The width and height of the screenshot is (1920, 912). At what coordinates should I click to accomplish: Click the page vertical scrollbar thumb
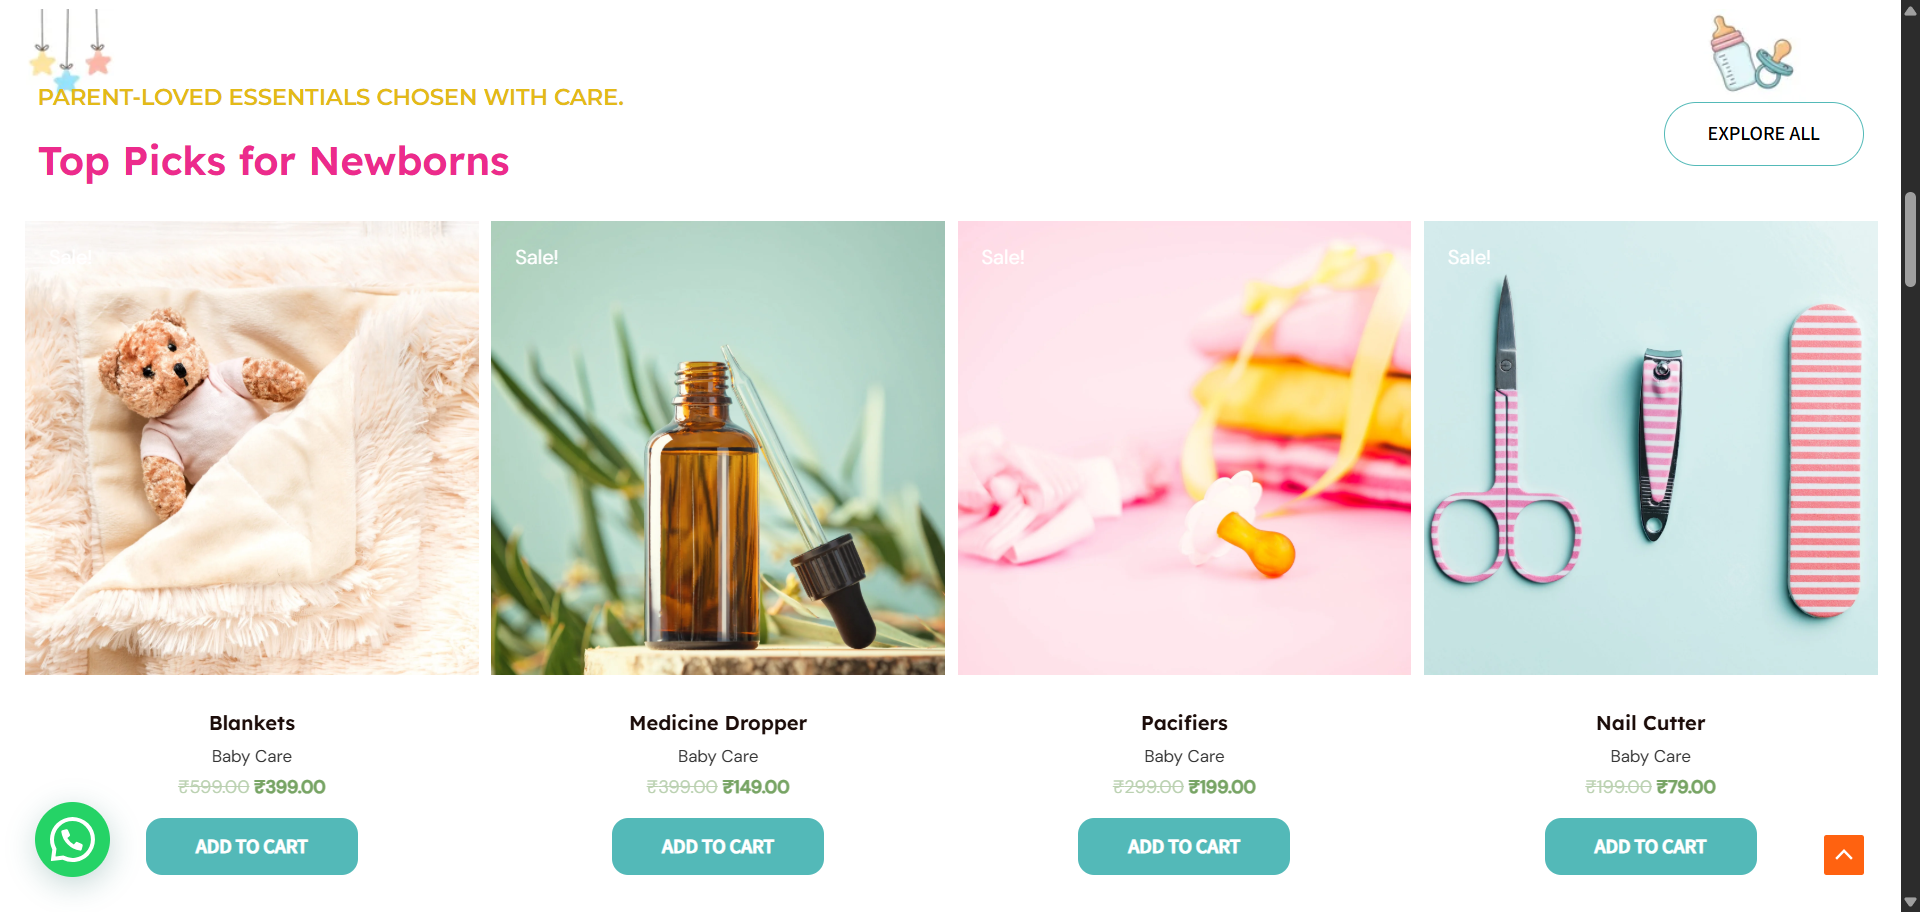pyautogui.click(x=1910, y=239)
